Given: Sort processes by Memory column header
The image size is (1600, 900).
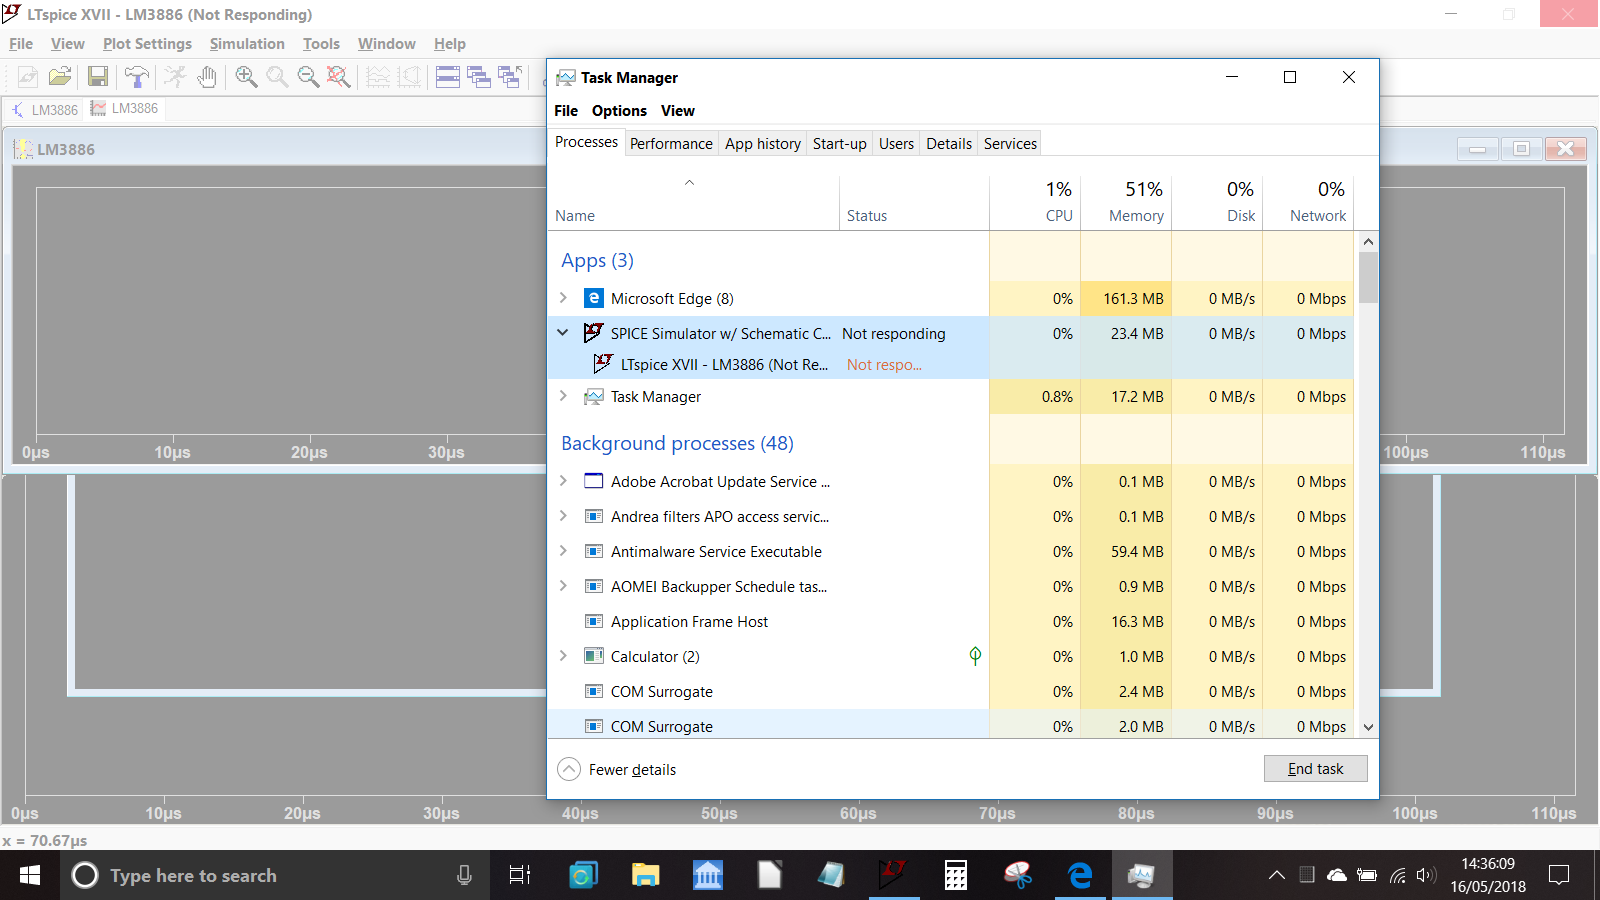Looking at the screenshot, I should [1126, 203].
